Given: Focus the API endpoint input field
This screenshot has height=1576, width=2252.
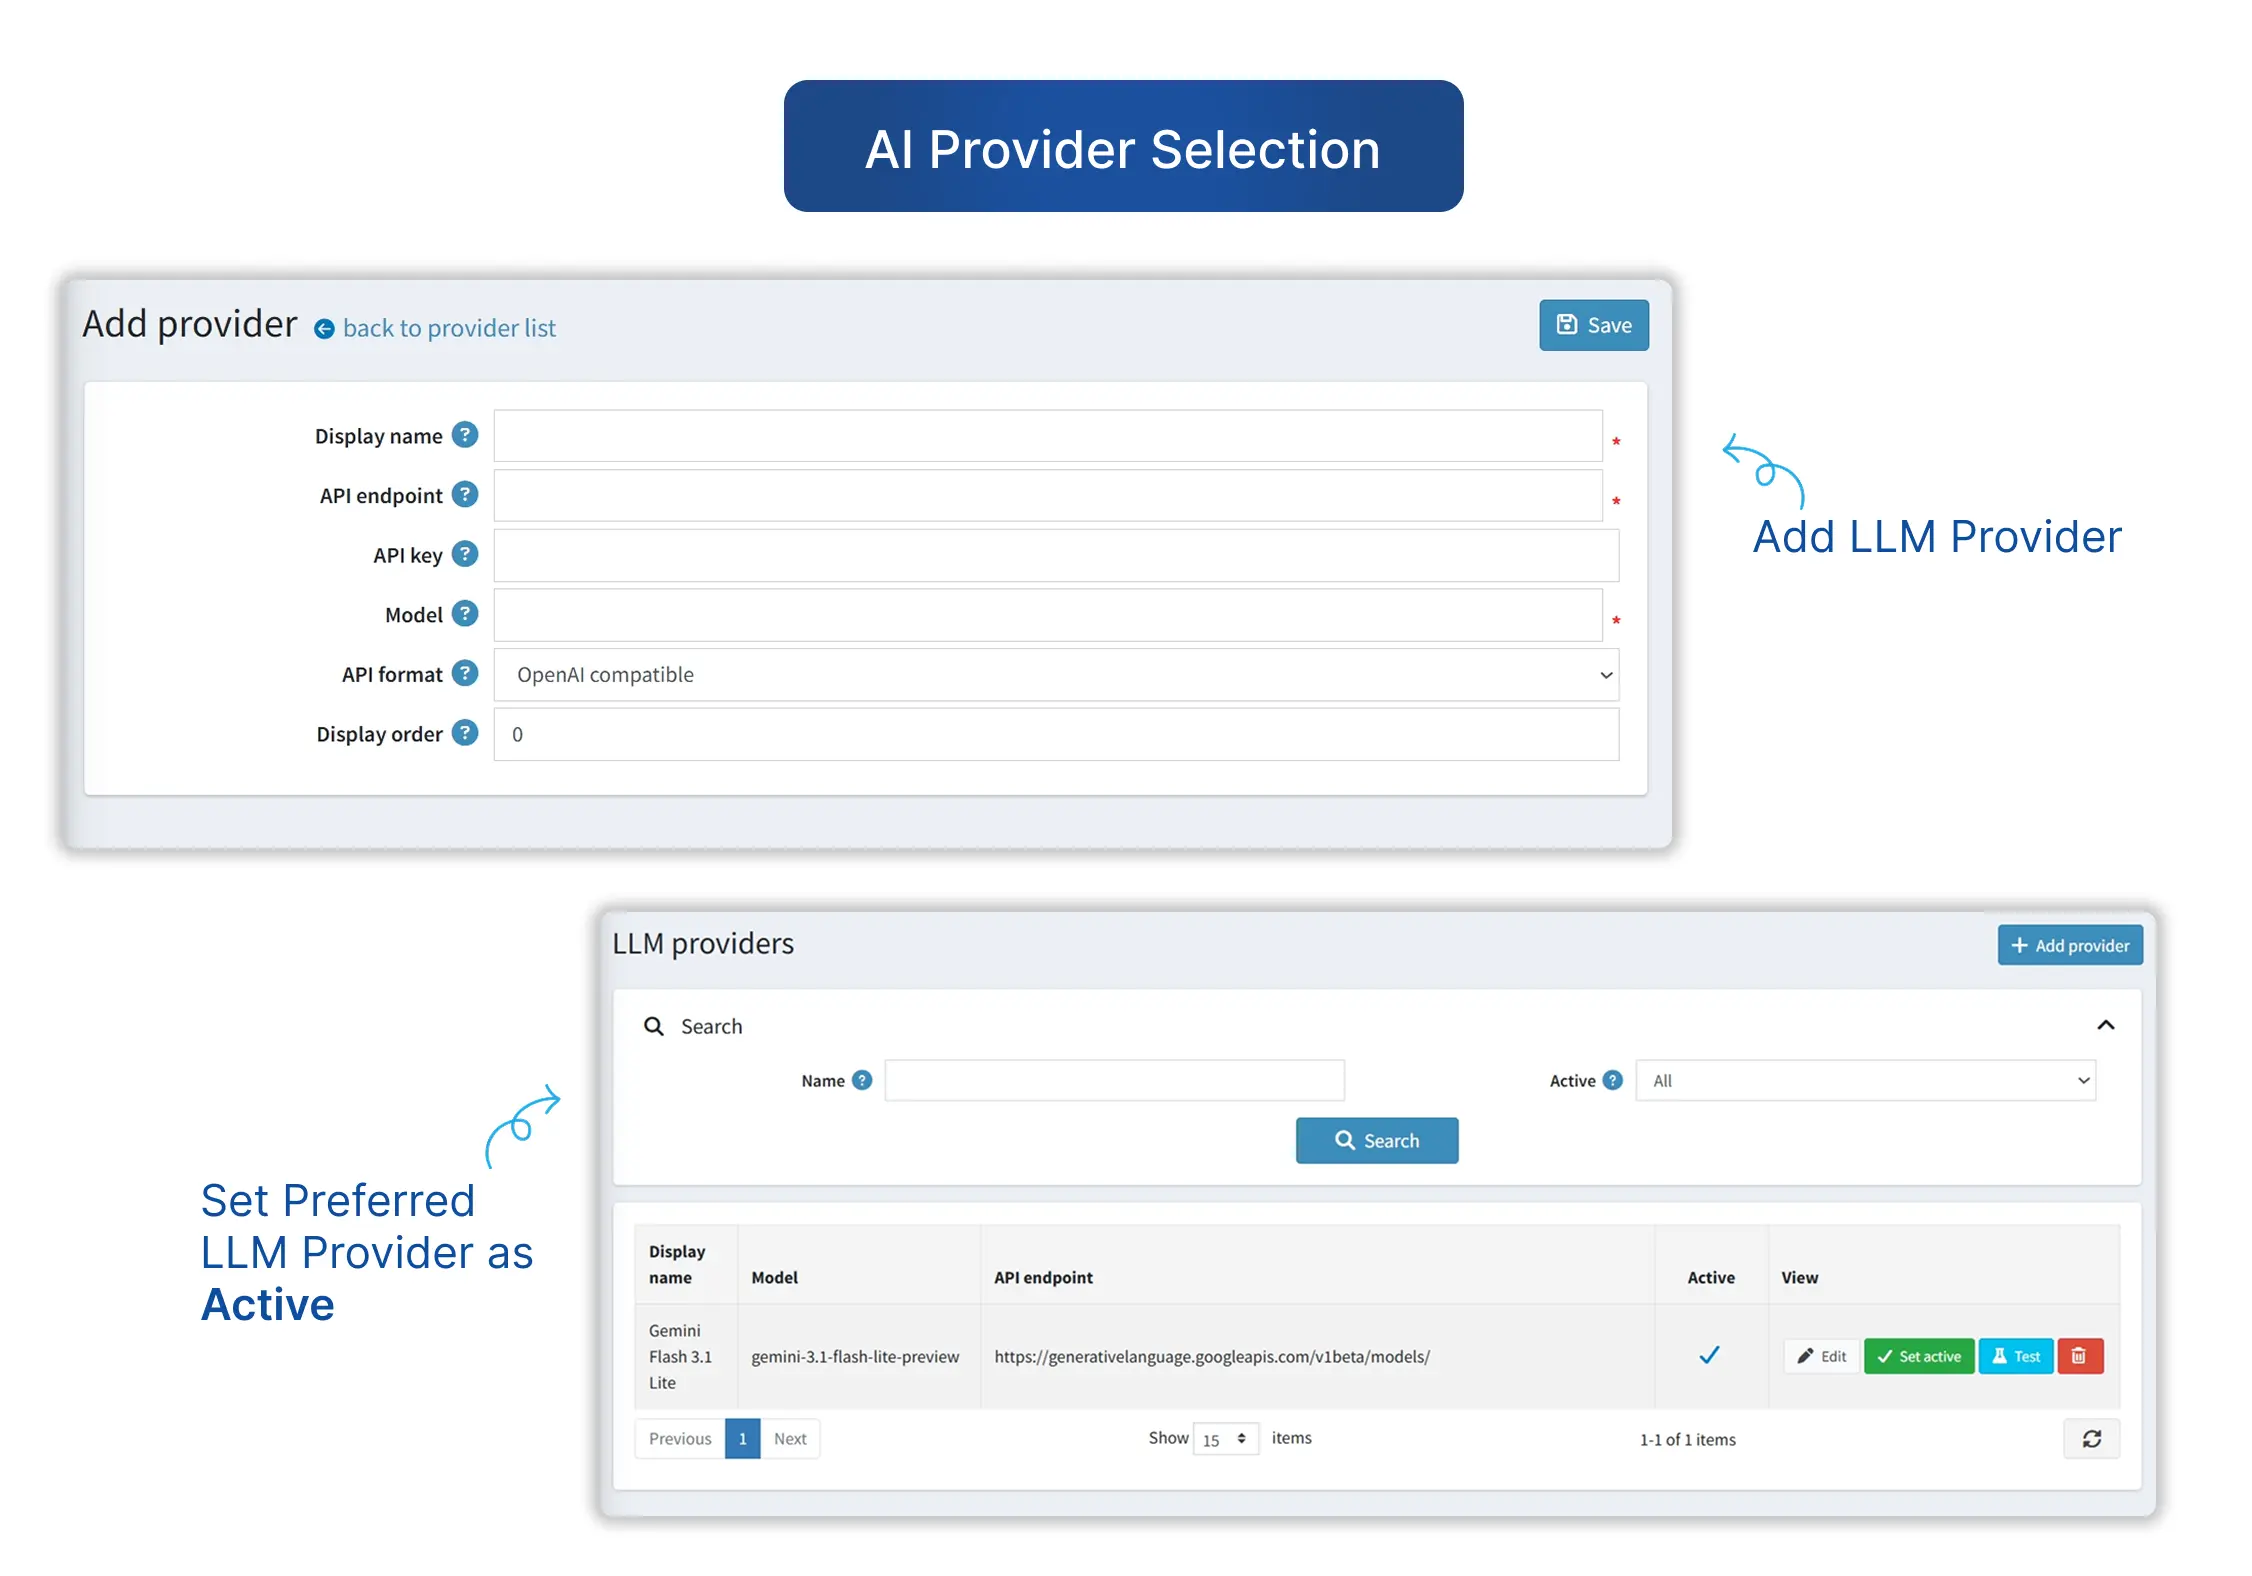Looking at the screenshot, I should [1048, 496].
